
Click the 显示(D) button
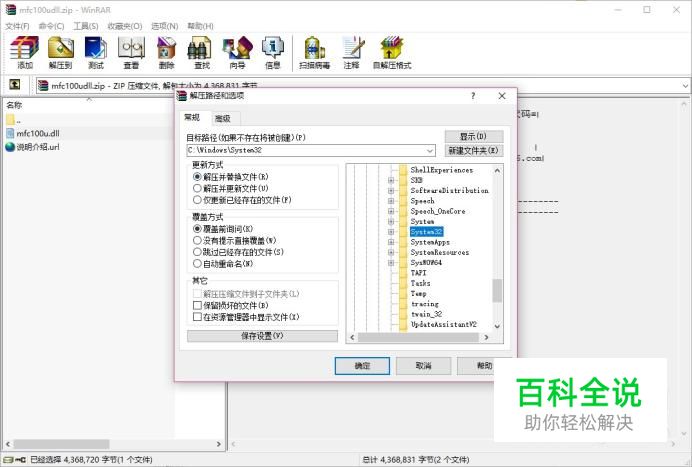tap(474, 136)
